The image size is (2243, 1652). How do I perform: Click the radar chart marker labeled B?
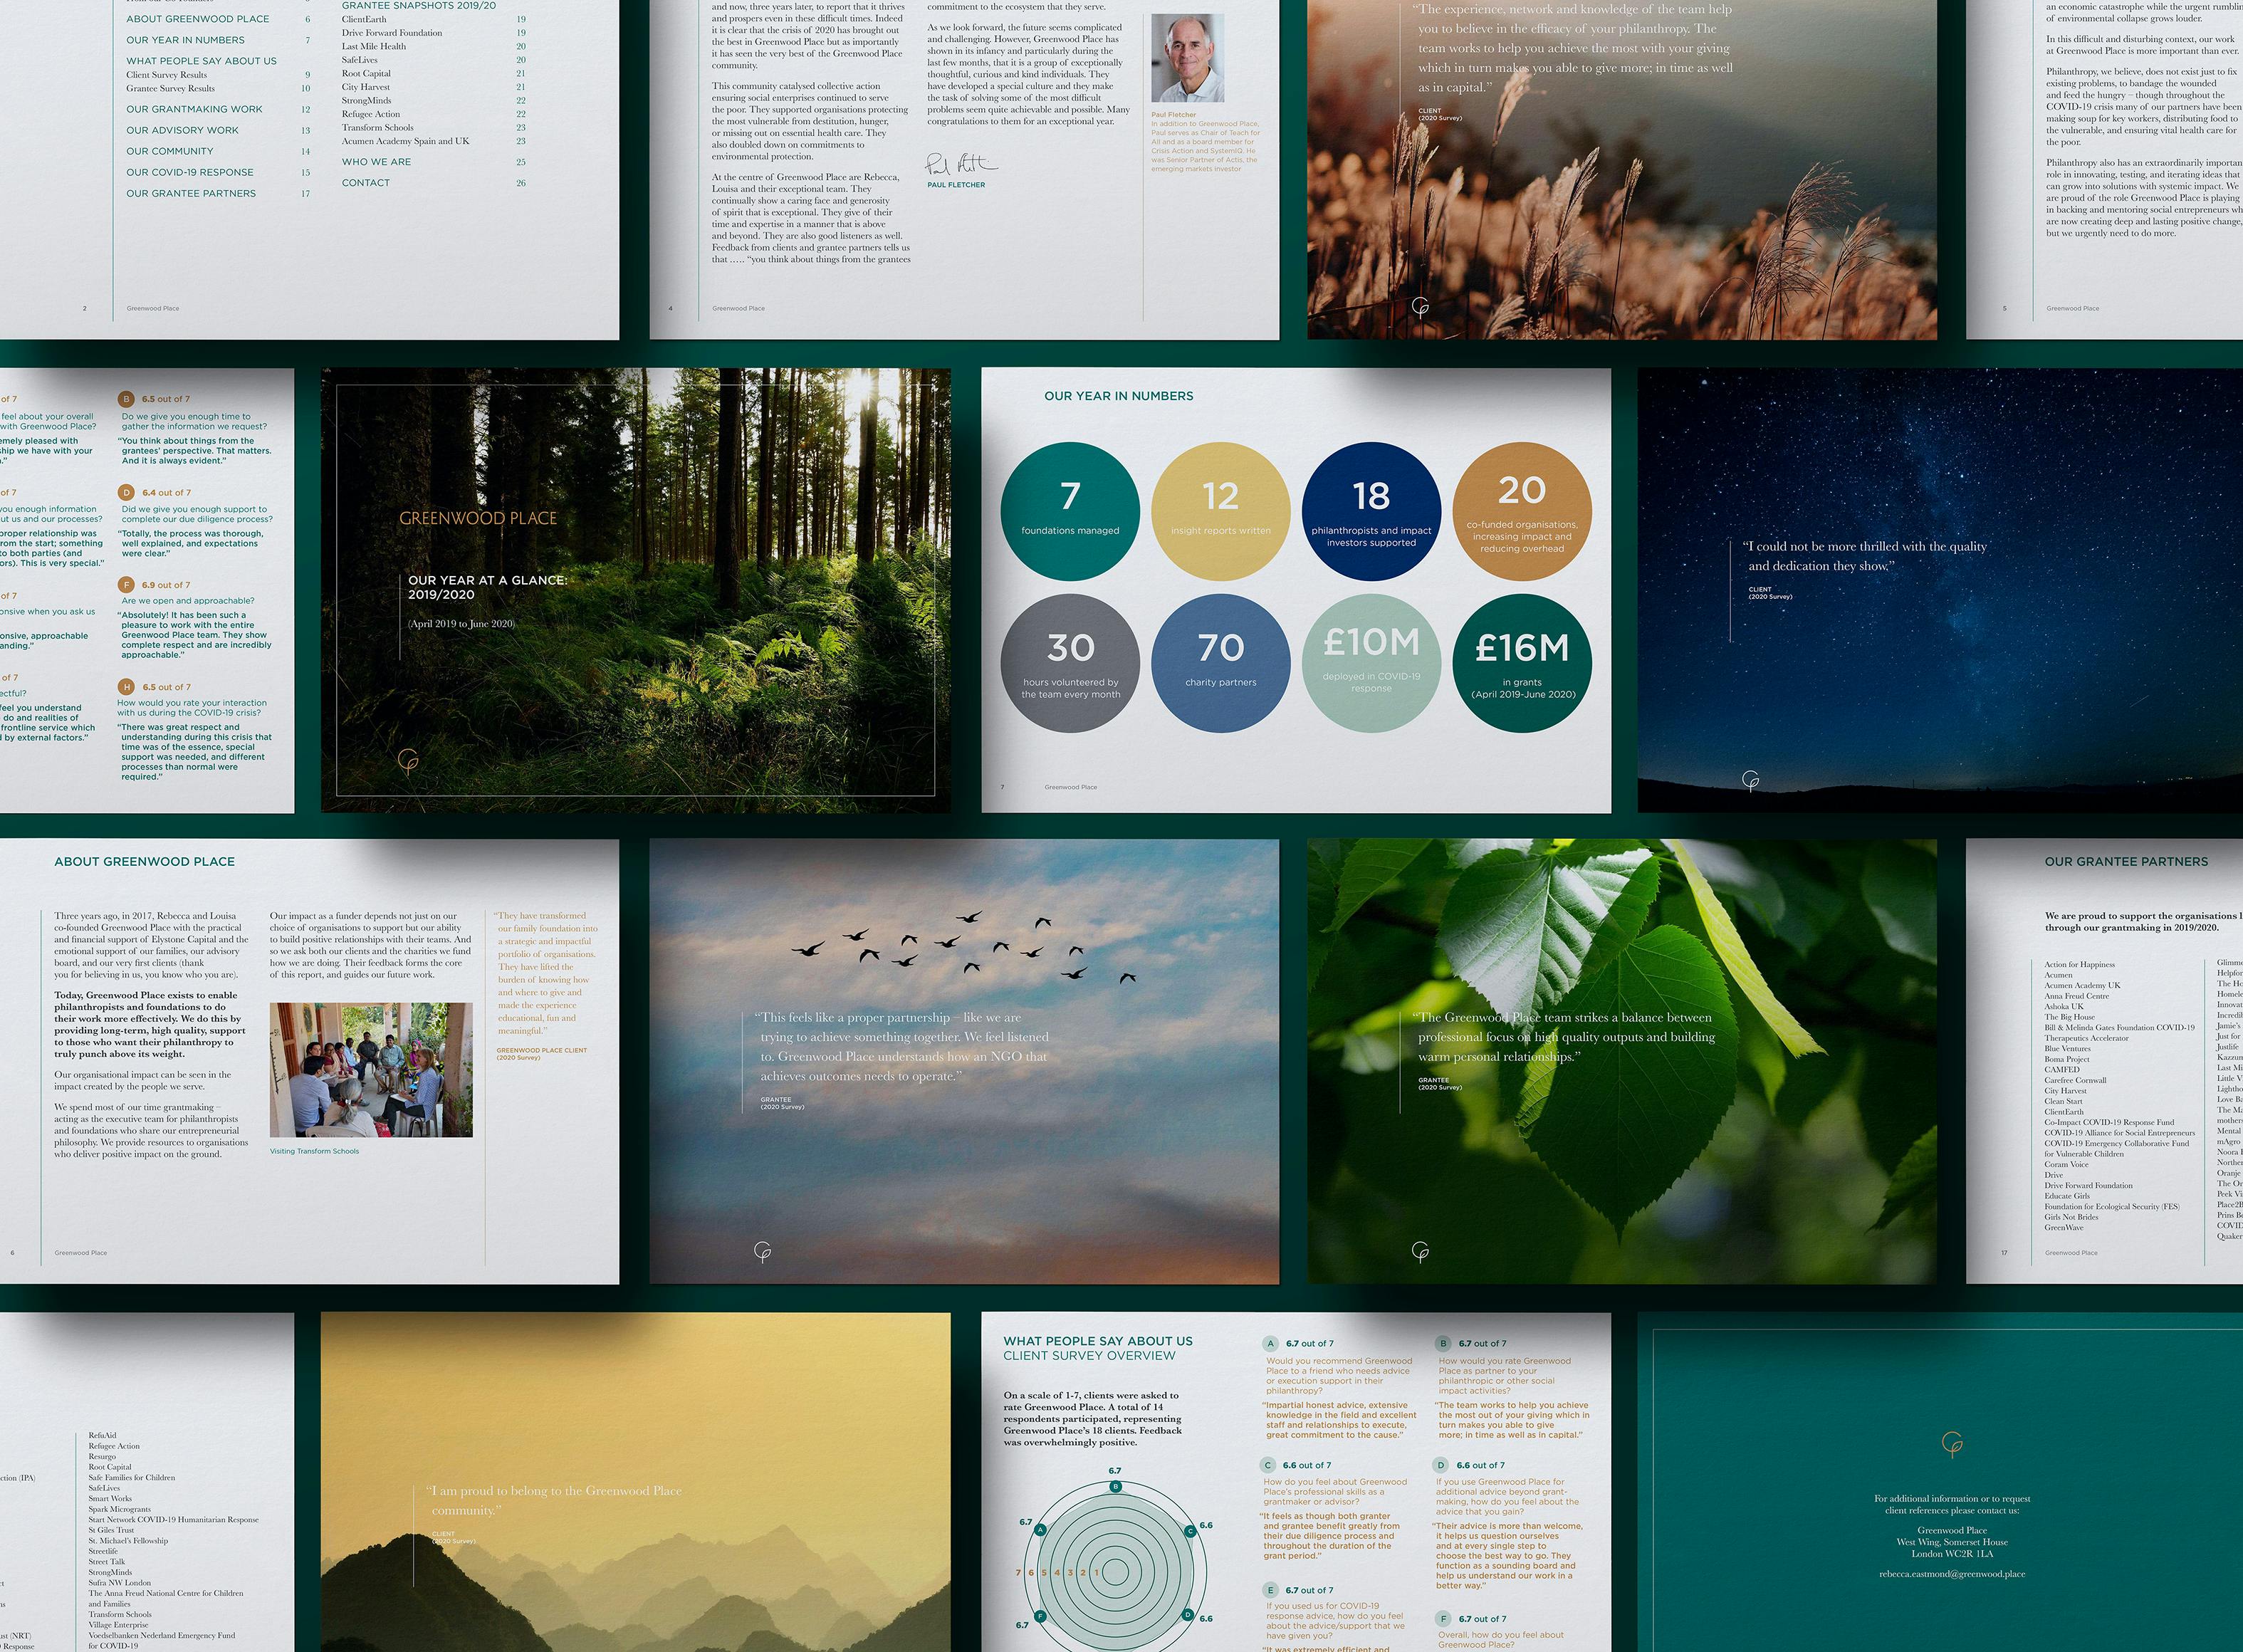pyautogui.click(x=1116, y=1487)
